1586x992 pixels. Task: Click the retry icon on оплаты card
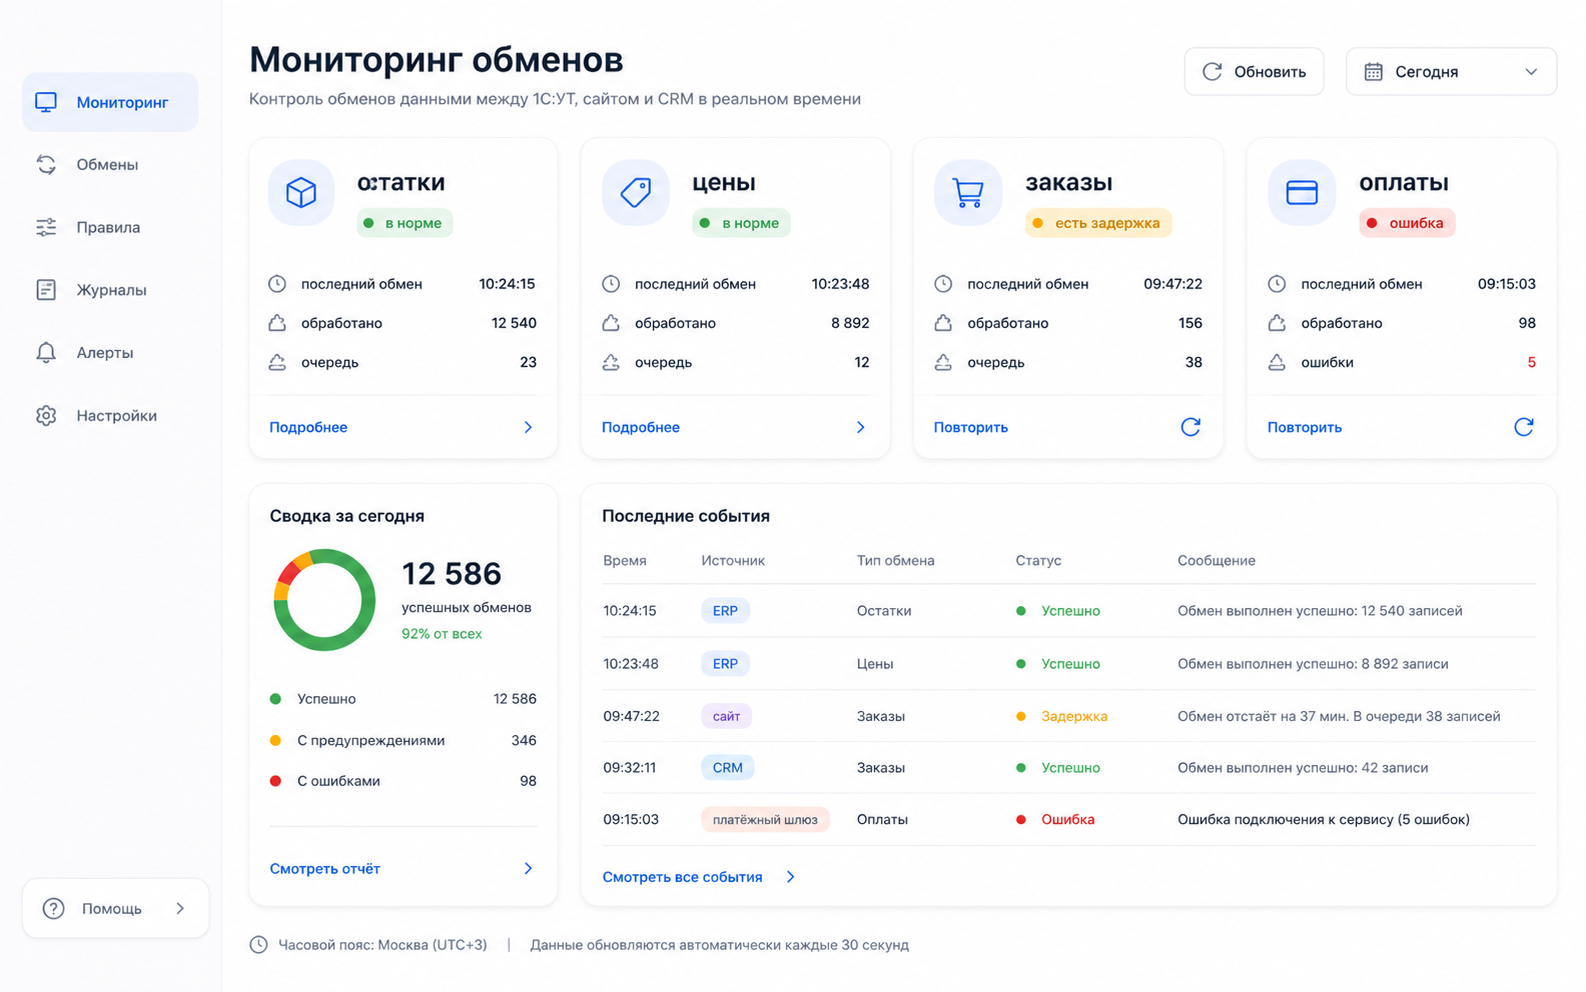pyautogui.click(x=1524, y=427)
